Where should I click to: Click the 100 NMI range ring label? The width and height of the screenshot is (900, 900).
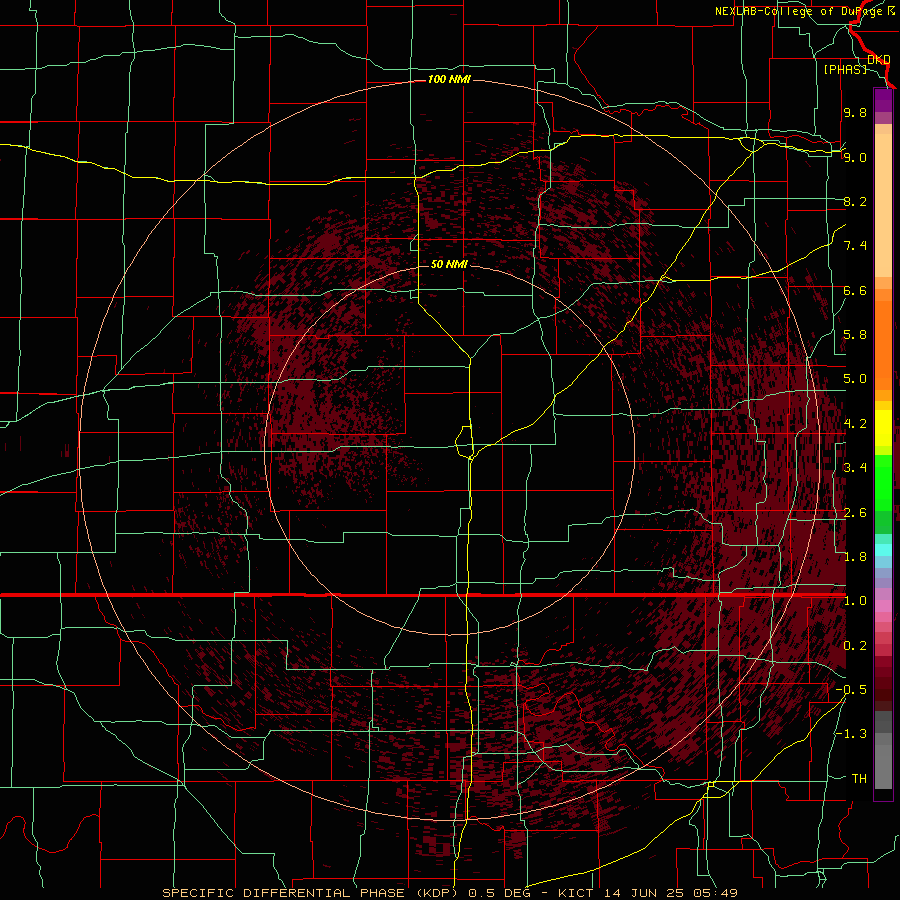449,79
